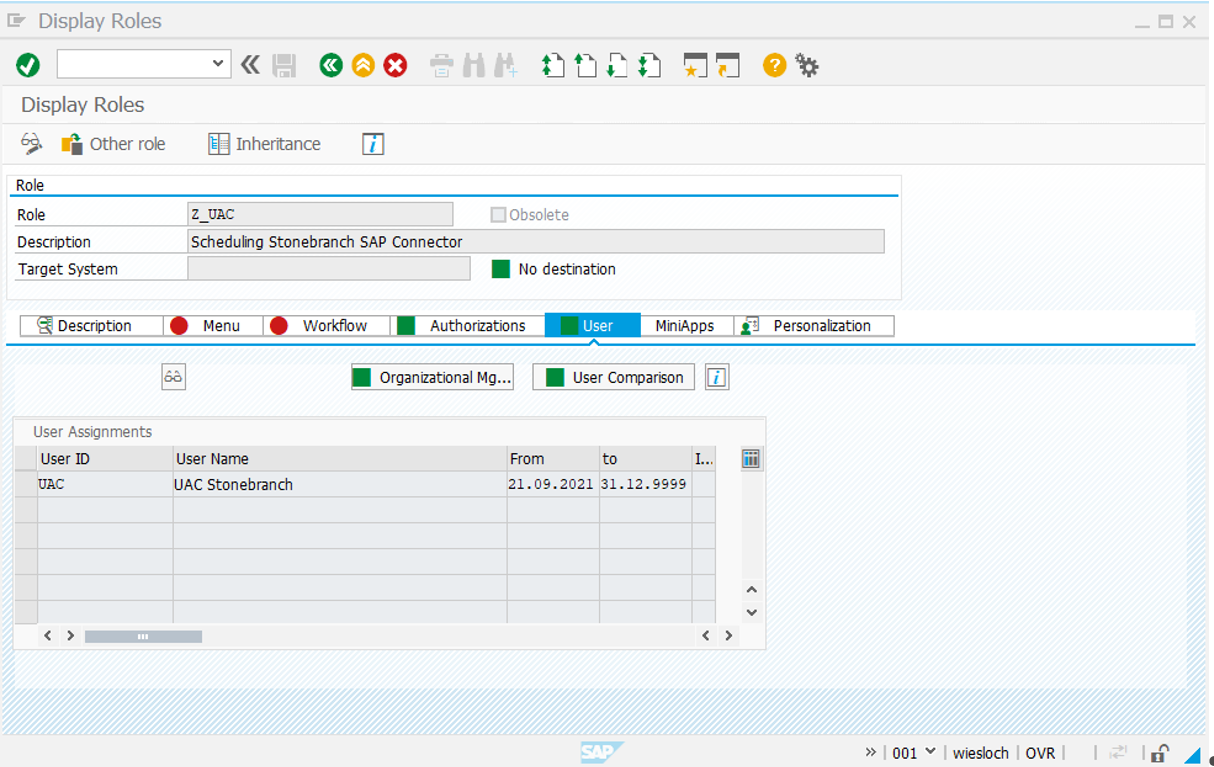The height and width of the screenshot is (767, 1214).
Task: Click the horizontal scrollbar thumb in table
Action: pos(143,636)
